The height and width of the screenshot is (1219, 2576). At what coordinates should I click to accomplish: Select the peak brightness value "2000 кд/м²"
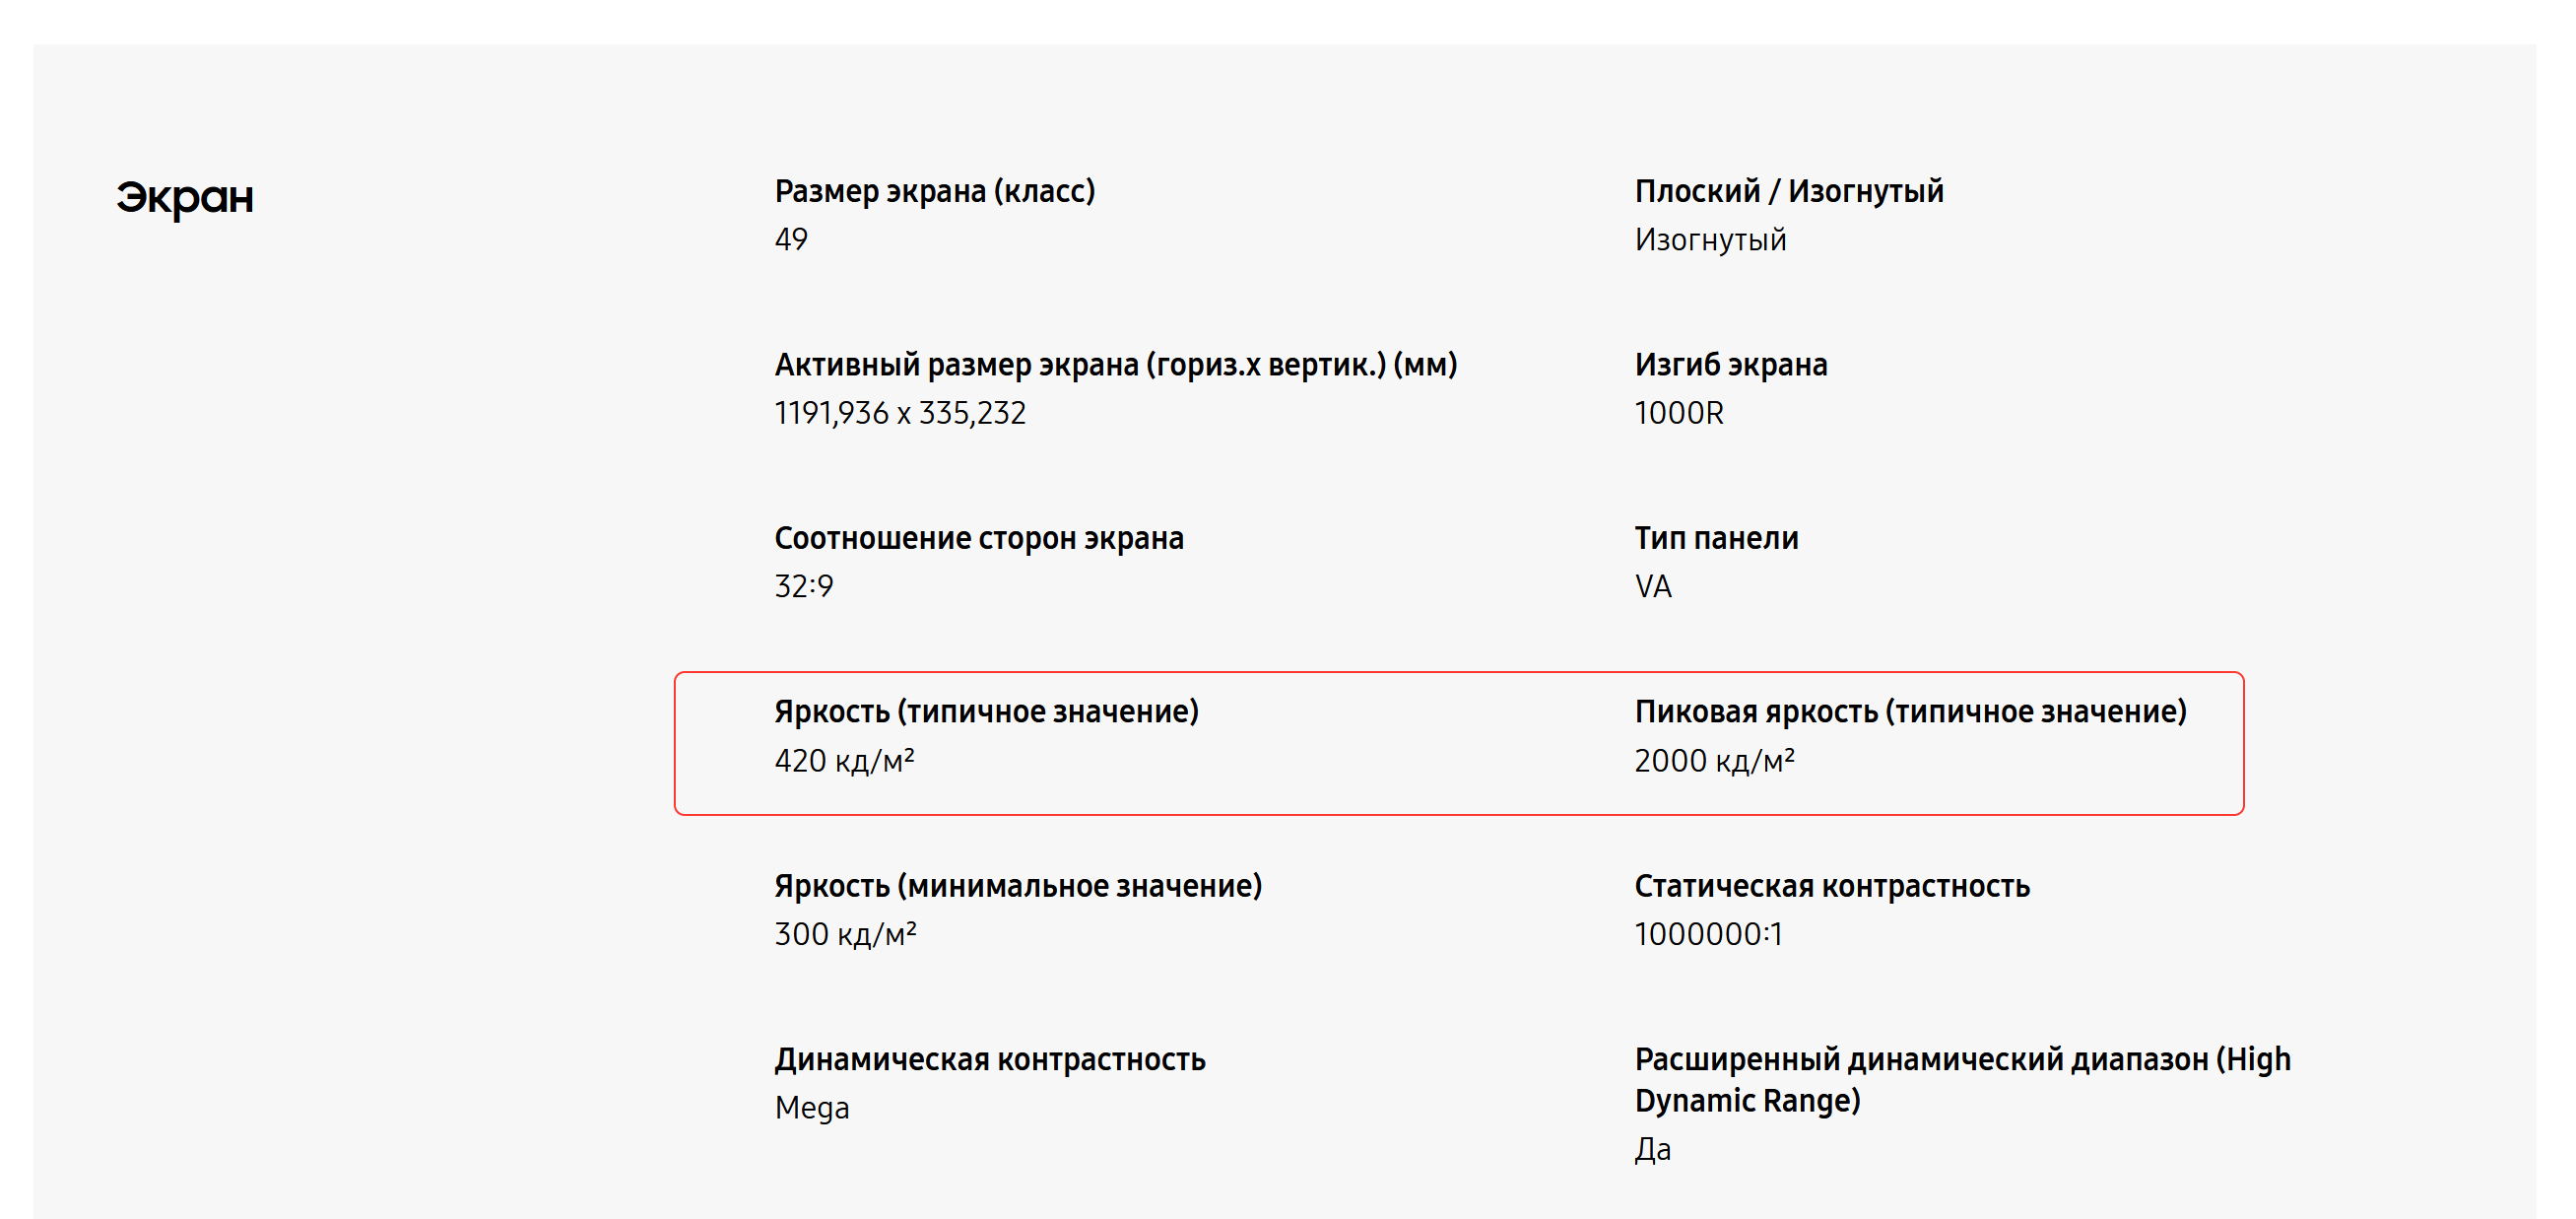[1714, 761]
